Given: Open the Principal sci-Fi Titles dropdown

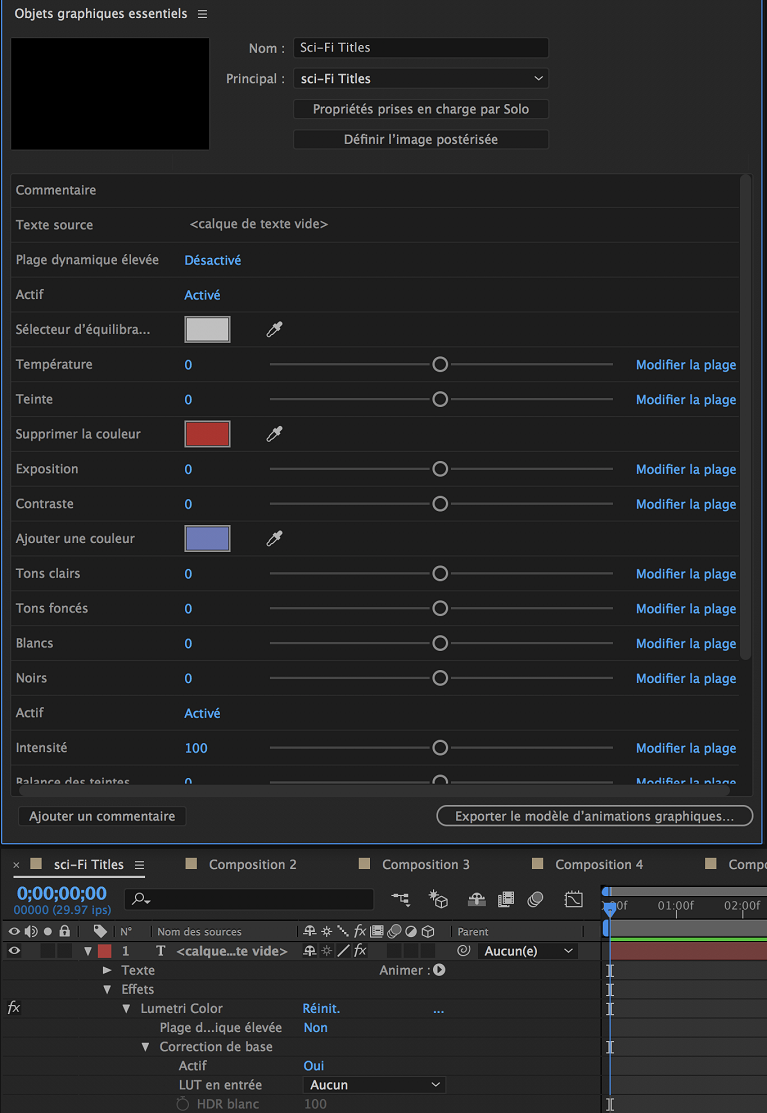Looking at the screenshot, I should [x=421, y=79].
